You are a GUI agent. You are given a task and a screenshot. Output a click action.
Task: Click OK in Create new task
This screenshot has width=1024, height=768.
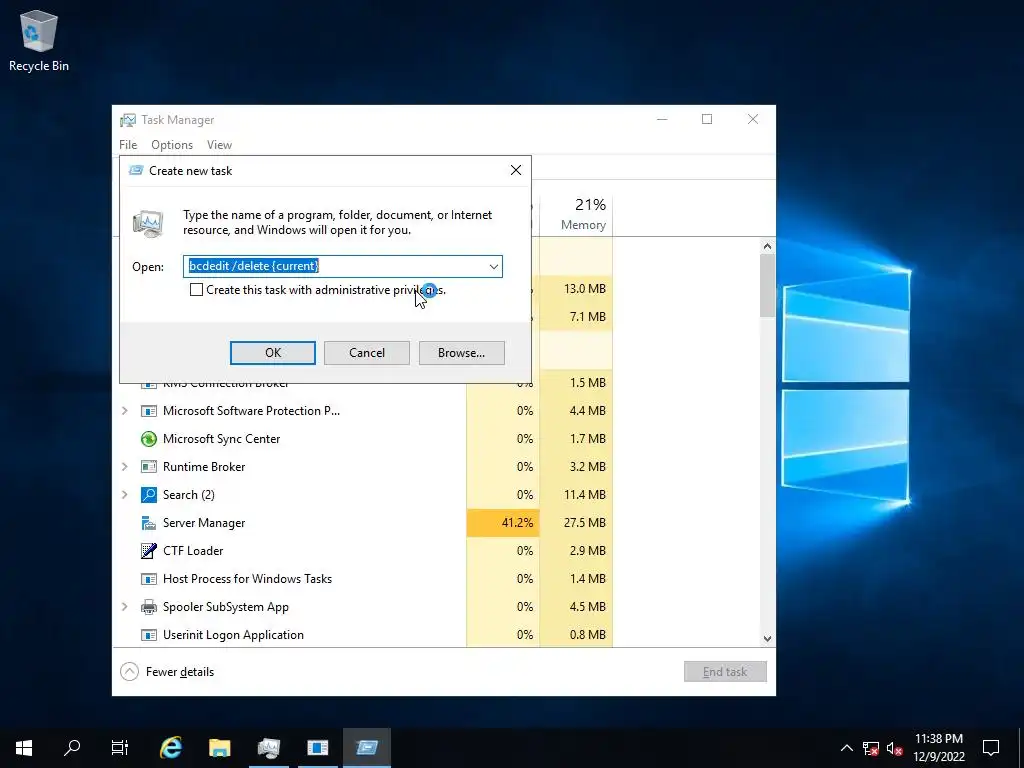(x=273, y=353)
